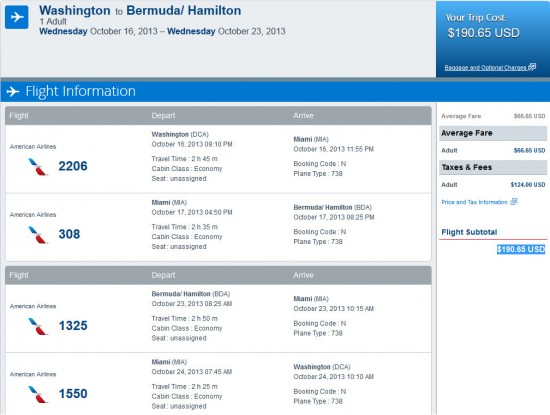
Task: Click the American Airlines logo for flight 1550
Action: (38, 394)
